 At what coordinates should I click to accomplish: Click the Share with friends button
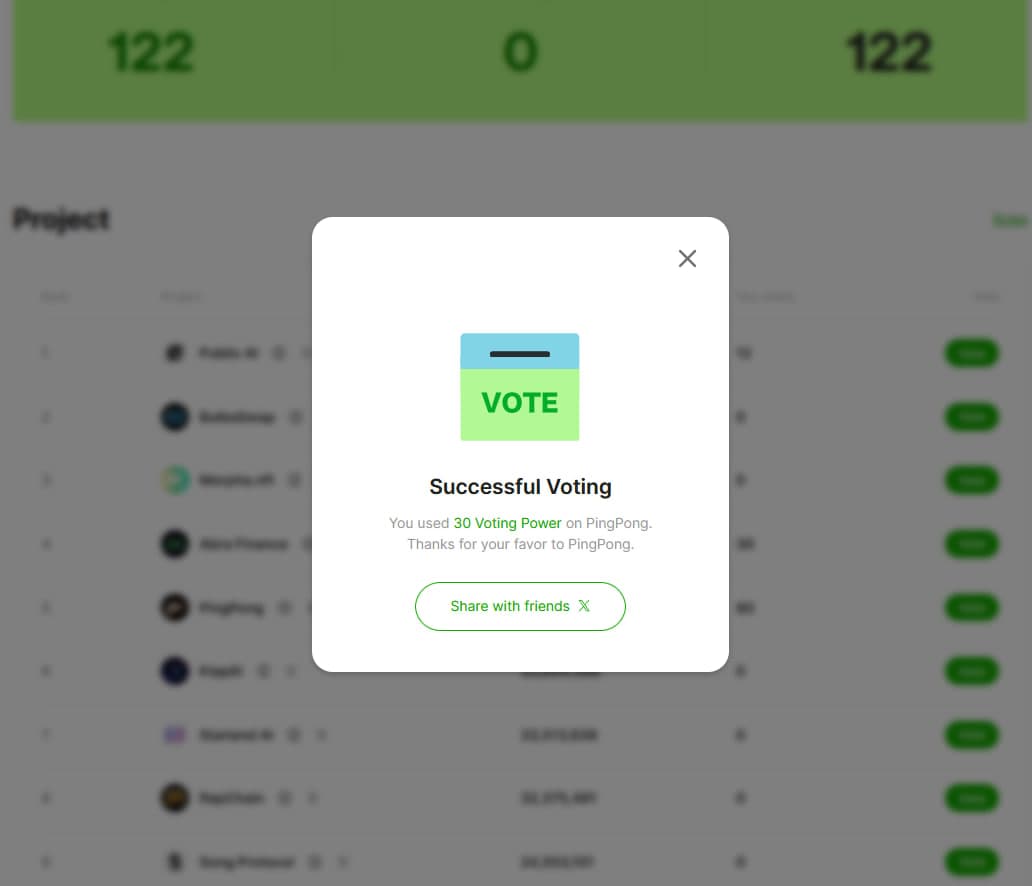520,606
